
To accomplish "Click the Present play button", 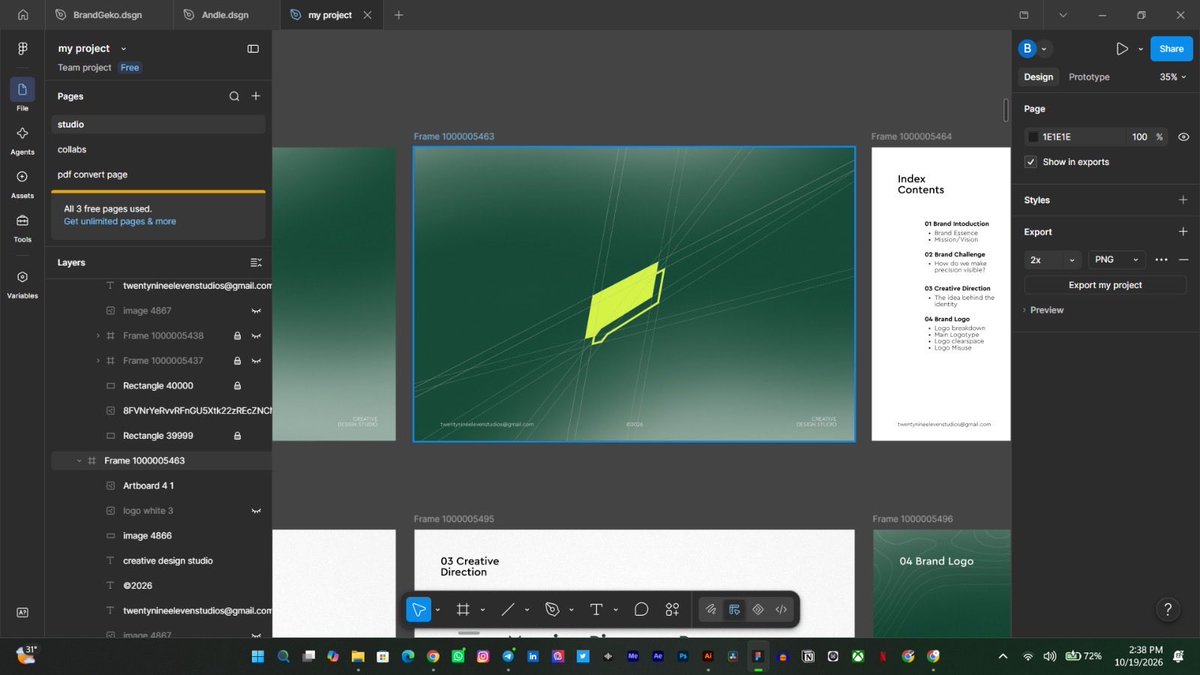I will pos(1122,49).
